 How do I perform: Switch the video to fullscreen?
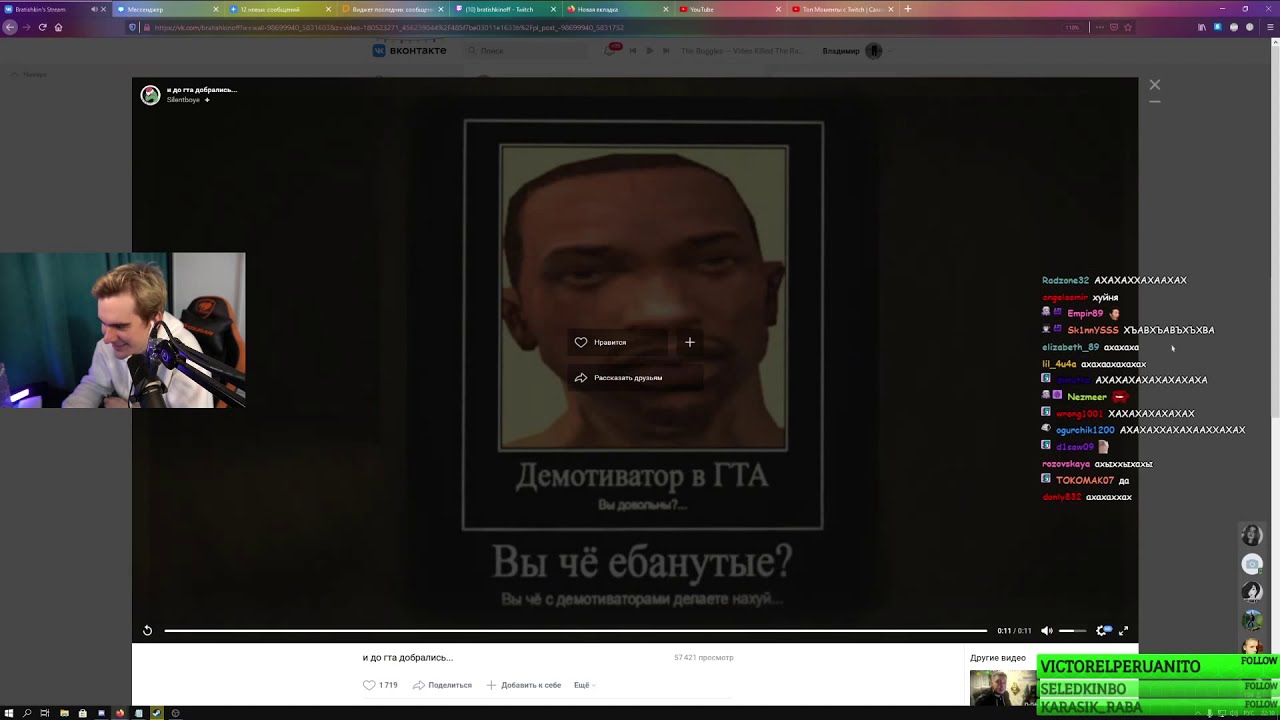[1123, 630]
